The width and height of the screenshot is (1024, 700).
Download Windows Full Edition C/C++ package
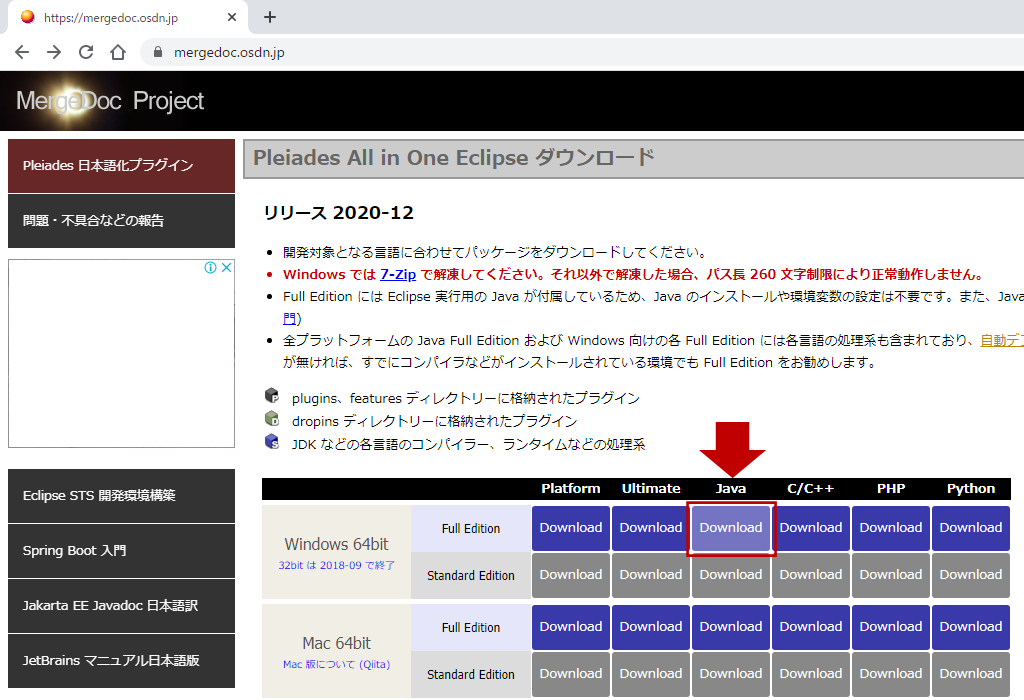coord(811,528)
